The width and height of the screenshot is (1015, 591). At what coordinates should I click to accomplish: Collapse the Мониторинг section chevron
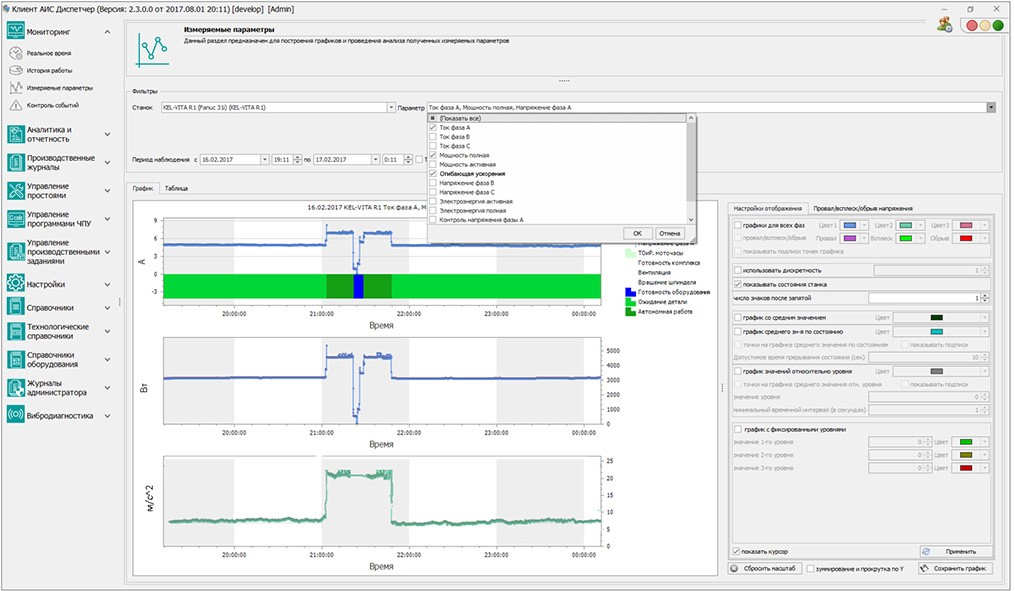coord(107,32)
